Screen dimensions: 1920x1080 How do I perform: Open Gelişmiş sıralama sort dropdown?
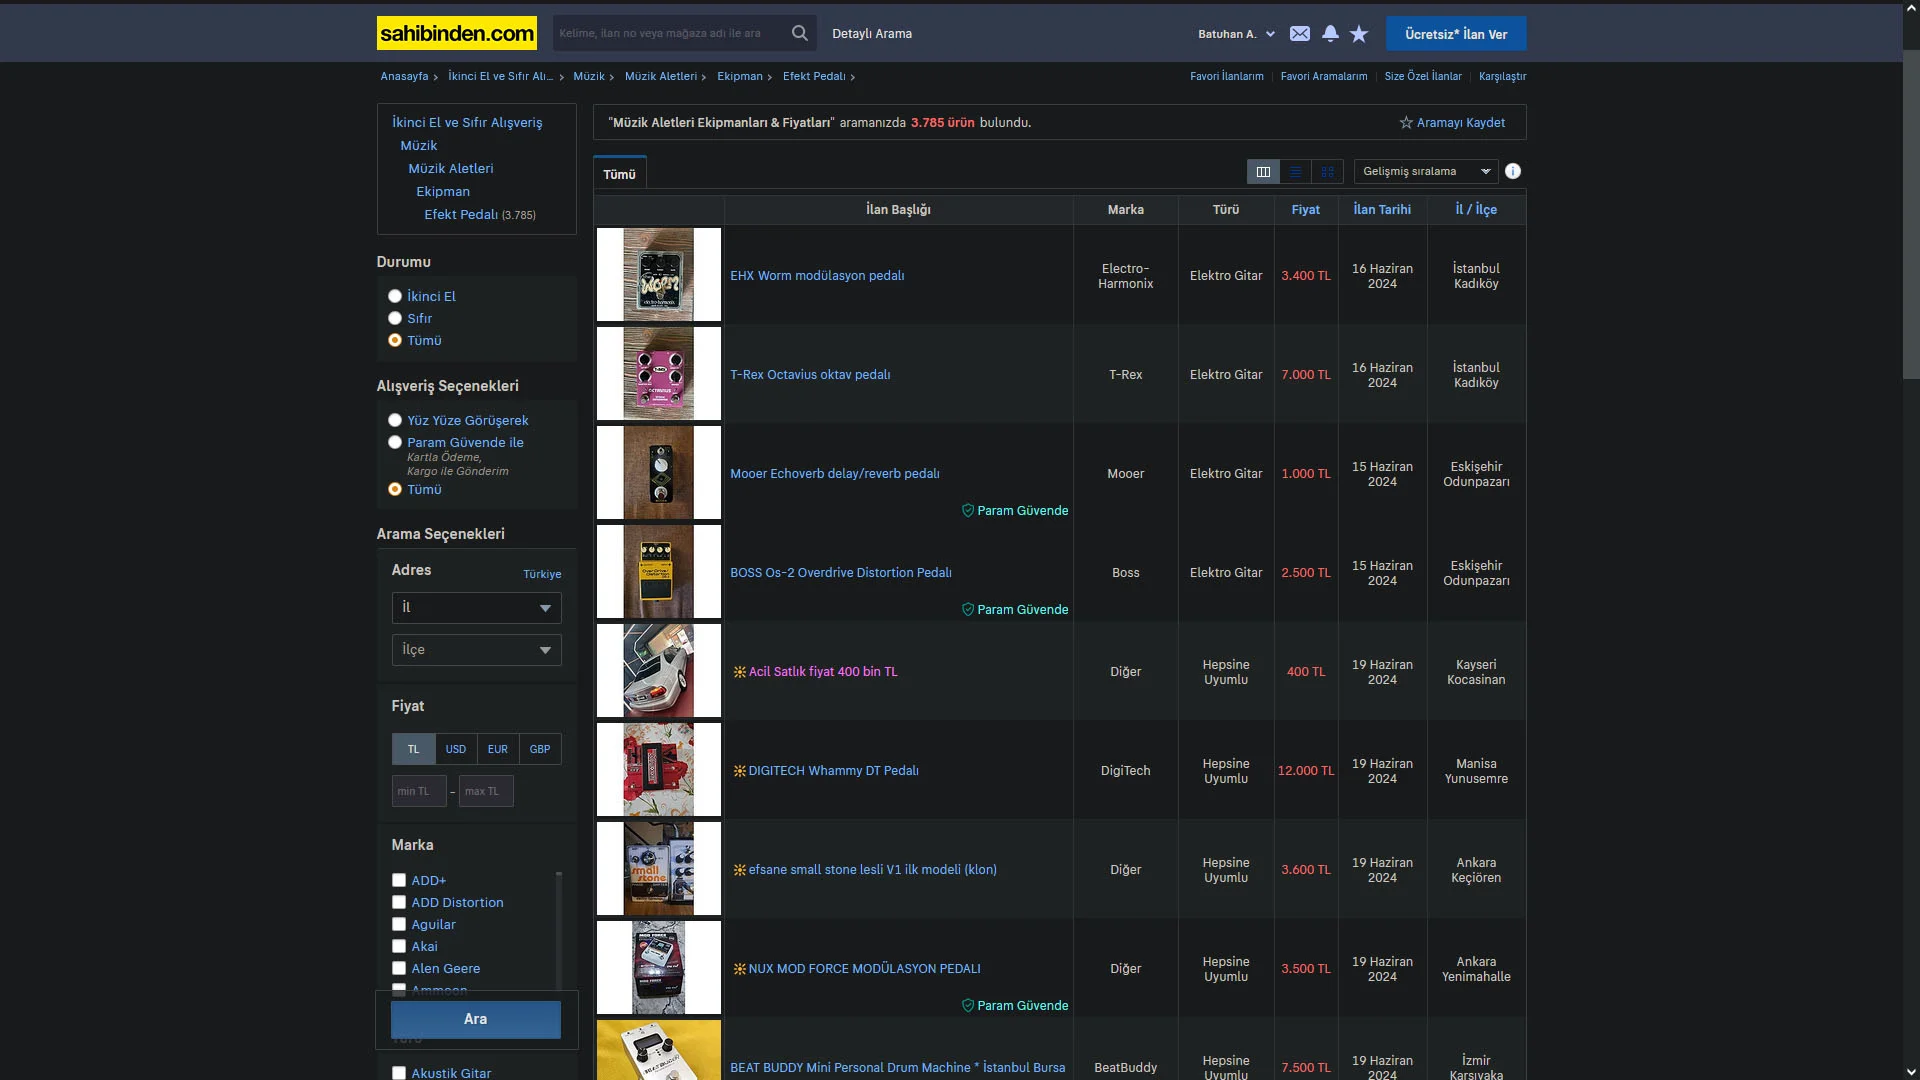coord(1426,171)
